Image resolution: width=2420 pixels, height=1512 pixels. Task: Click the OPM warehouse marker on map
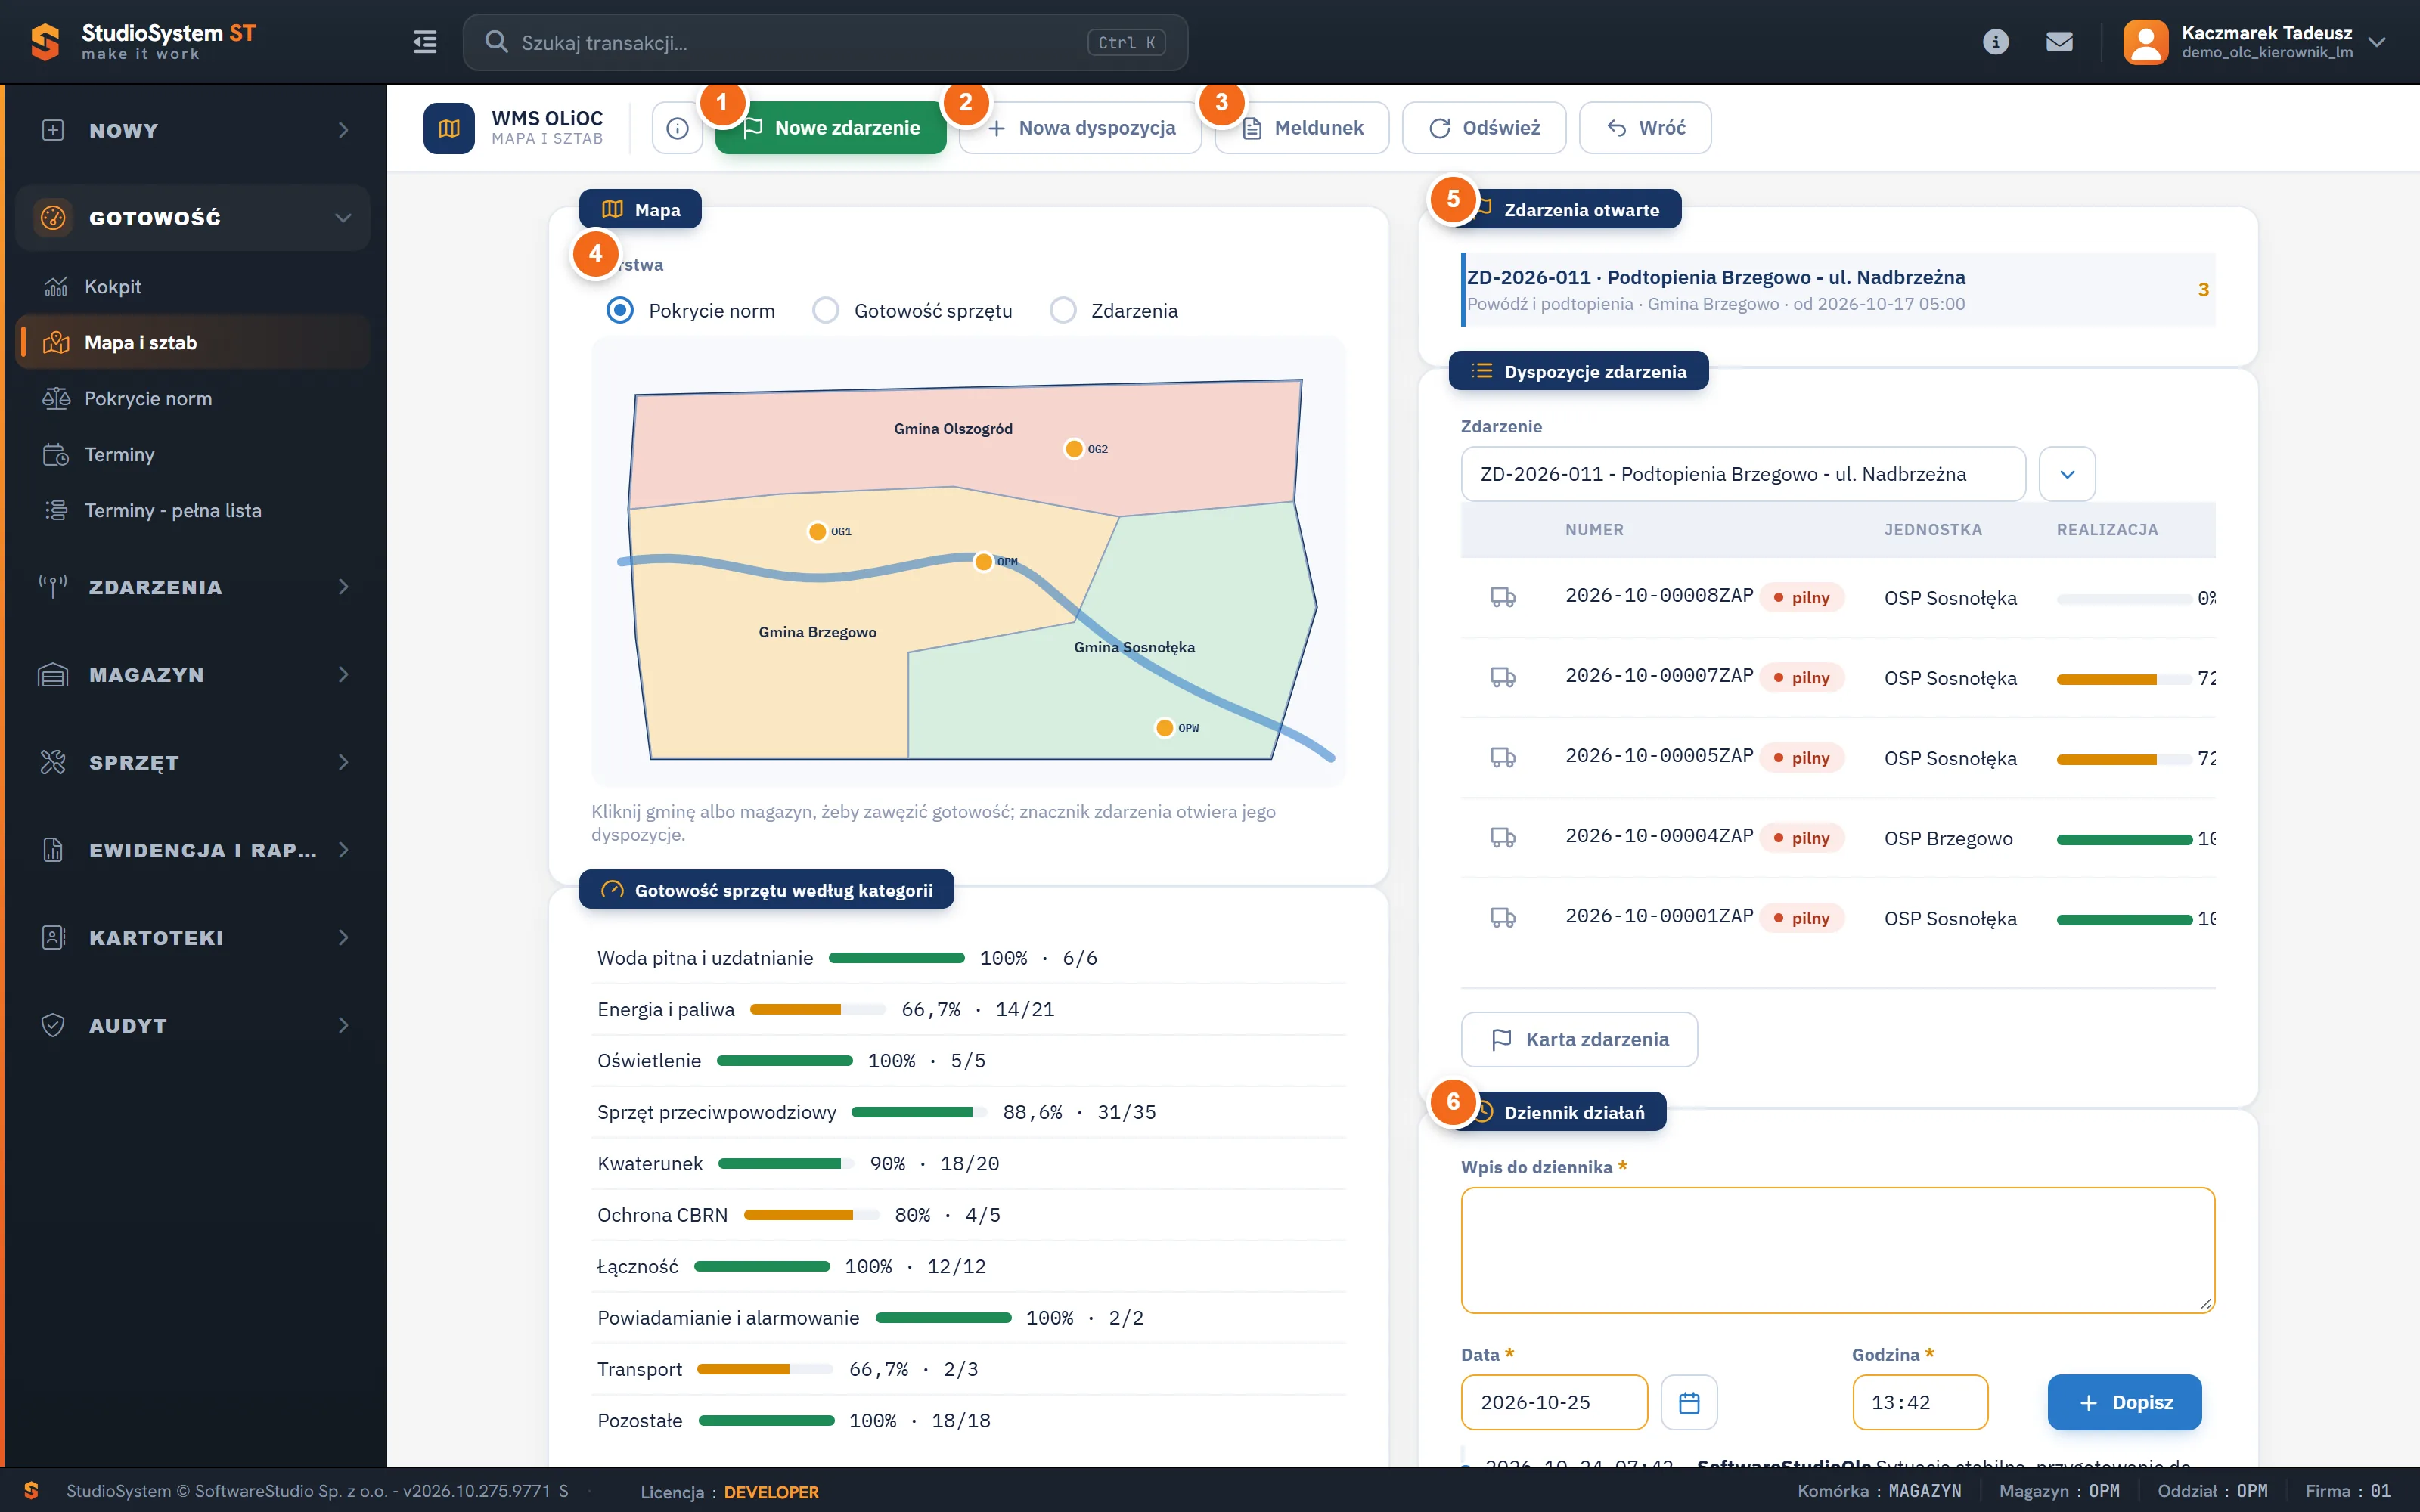[983, 561]
